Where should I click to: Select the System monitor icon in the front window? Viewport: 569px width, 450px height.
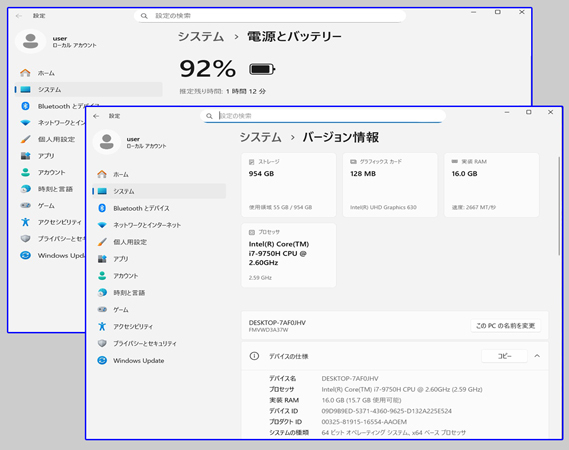102,191
